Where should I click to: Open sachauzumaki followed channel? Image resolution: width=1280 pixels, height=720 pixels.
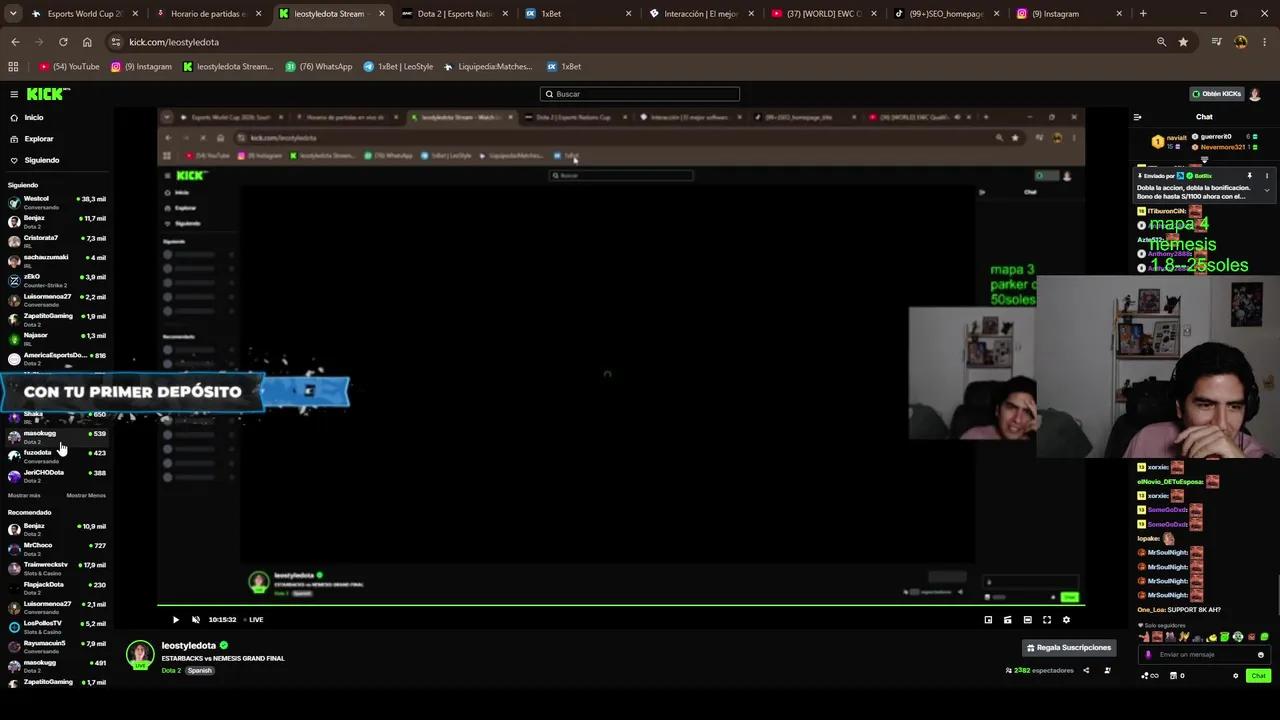[56, 260]
